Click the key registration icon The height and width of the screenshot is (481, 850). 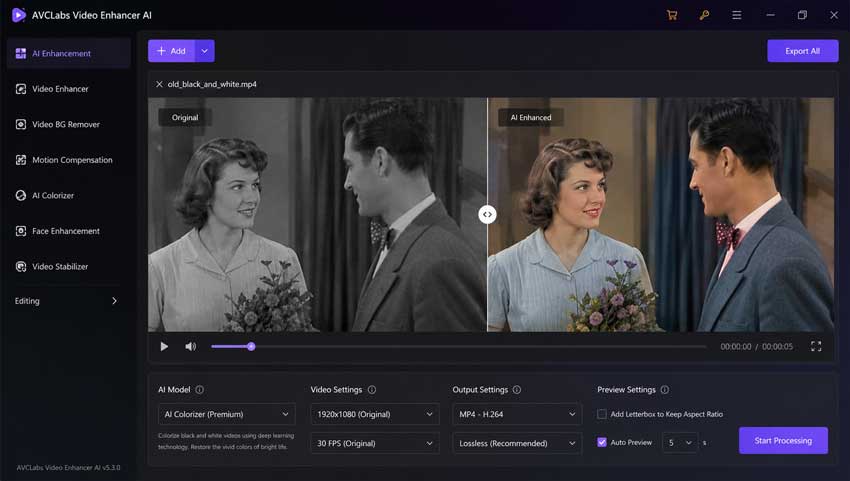click(704, 15)
